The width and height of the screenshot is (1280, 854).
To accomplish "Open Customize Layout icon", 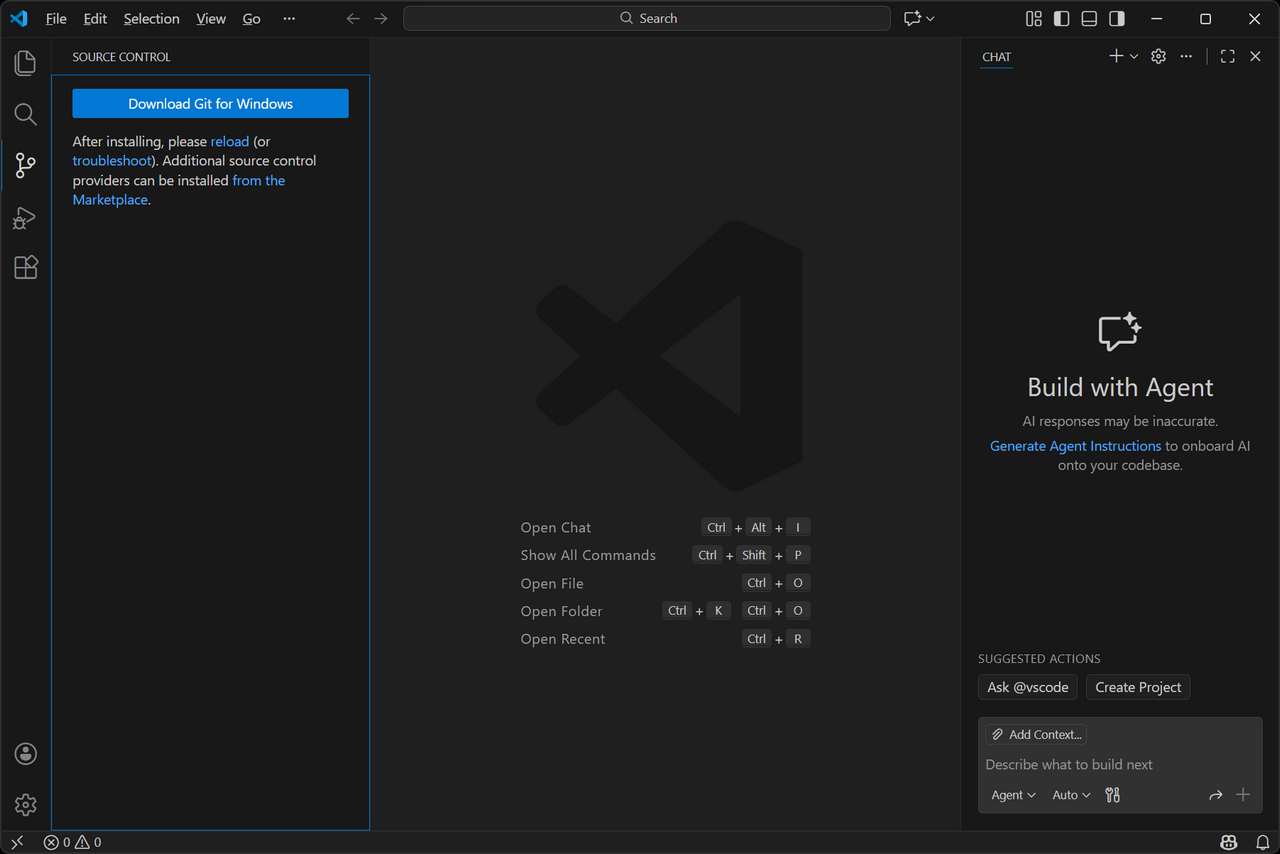I will tap(1034, 18).
